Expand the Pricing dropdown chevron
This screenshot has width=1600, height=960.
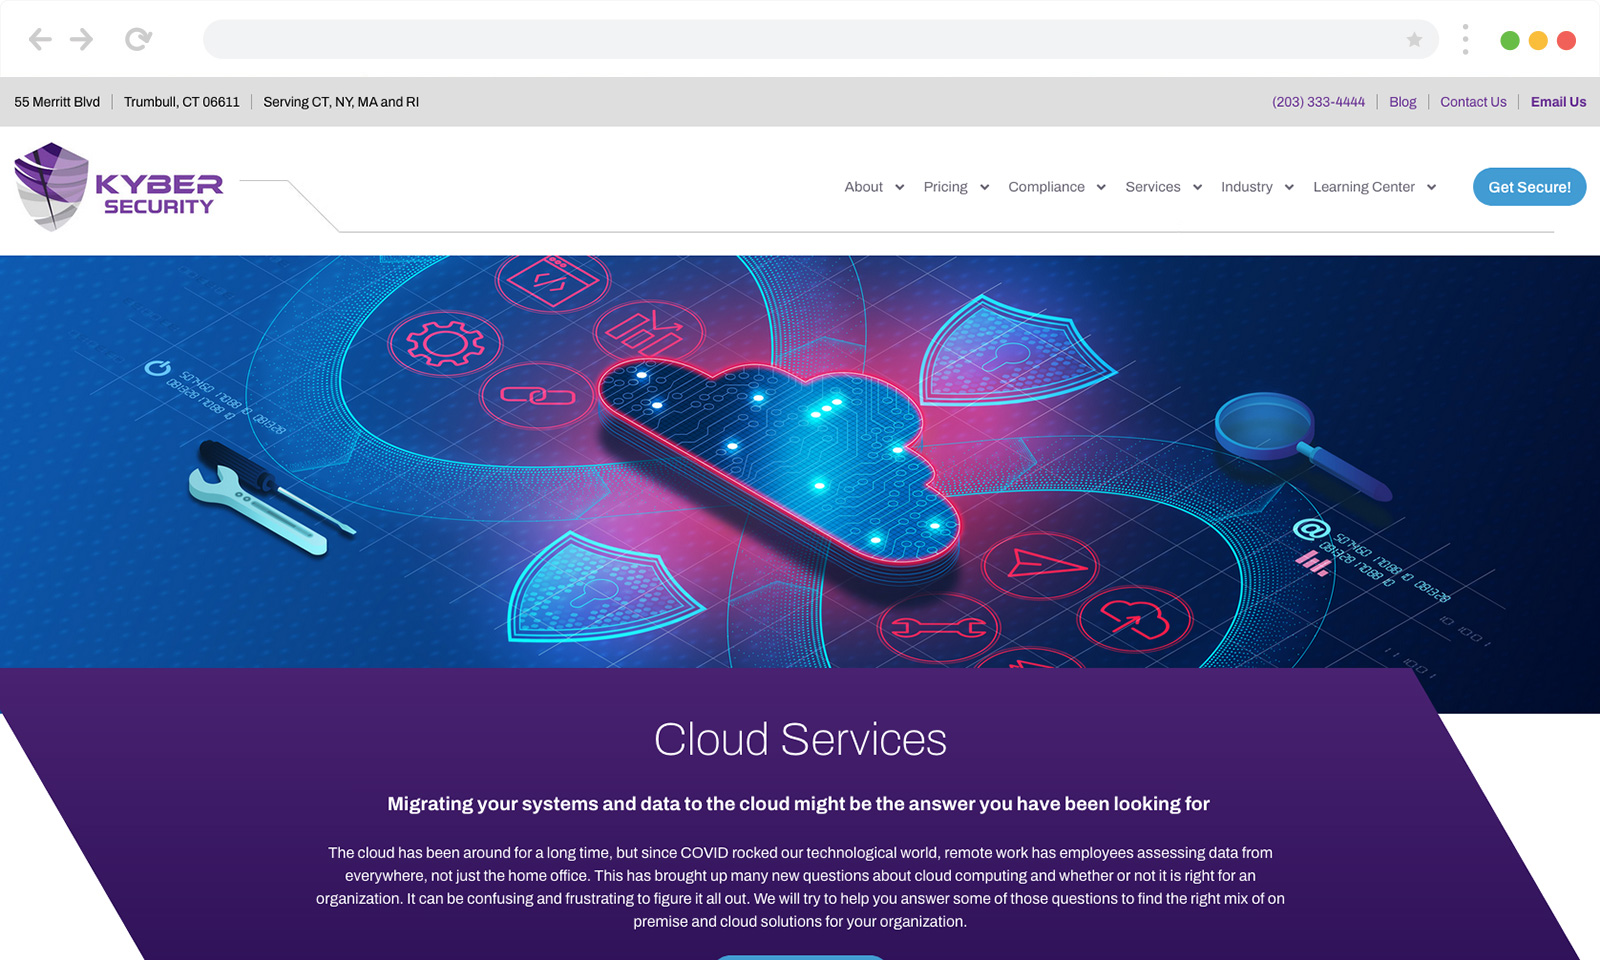[x=985, y=188]
